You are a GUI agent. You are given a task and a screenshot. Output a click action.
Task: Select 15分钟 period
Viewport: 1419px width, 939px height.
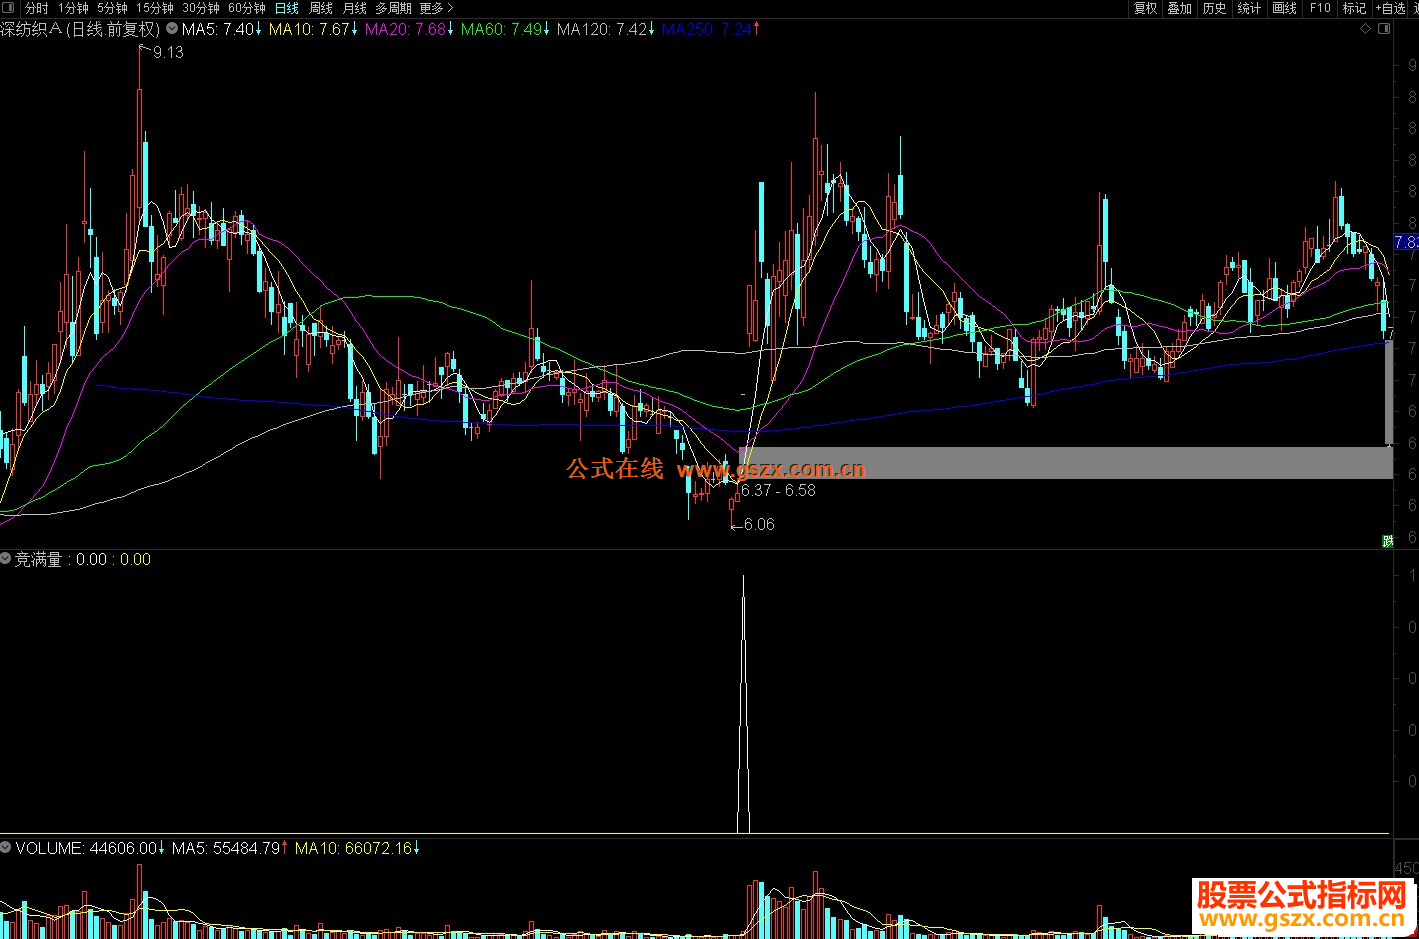154,8
